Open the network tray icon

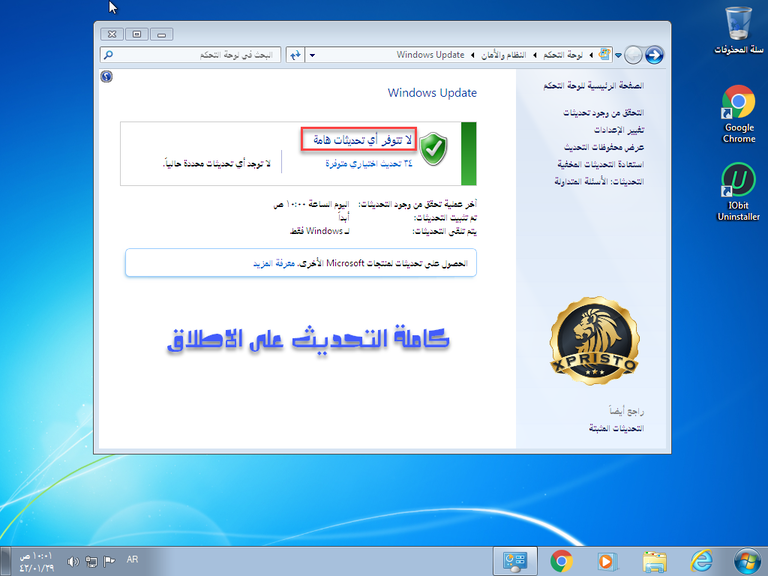coord(91,561)
